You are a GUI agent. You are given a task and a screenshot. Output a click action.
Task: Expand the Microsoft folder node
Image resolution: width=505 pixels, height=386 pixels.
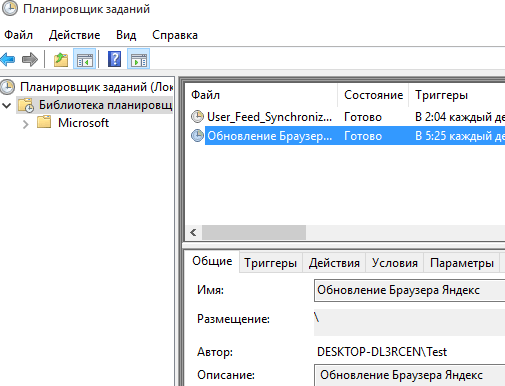26,124
